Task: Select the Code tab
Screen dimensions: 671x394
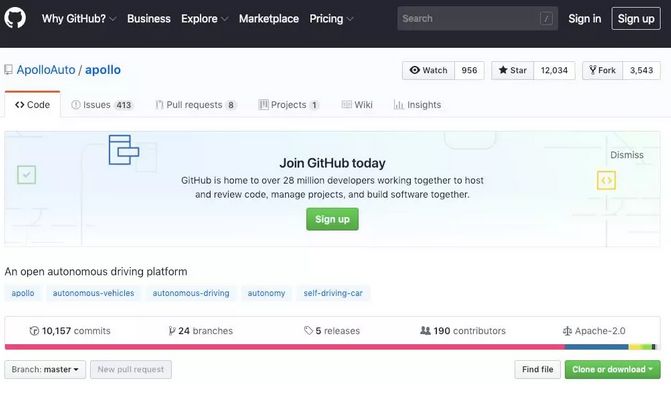Action: (x=33, y=104)
